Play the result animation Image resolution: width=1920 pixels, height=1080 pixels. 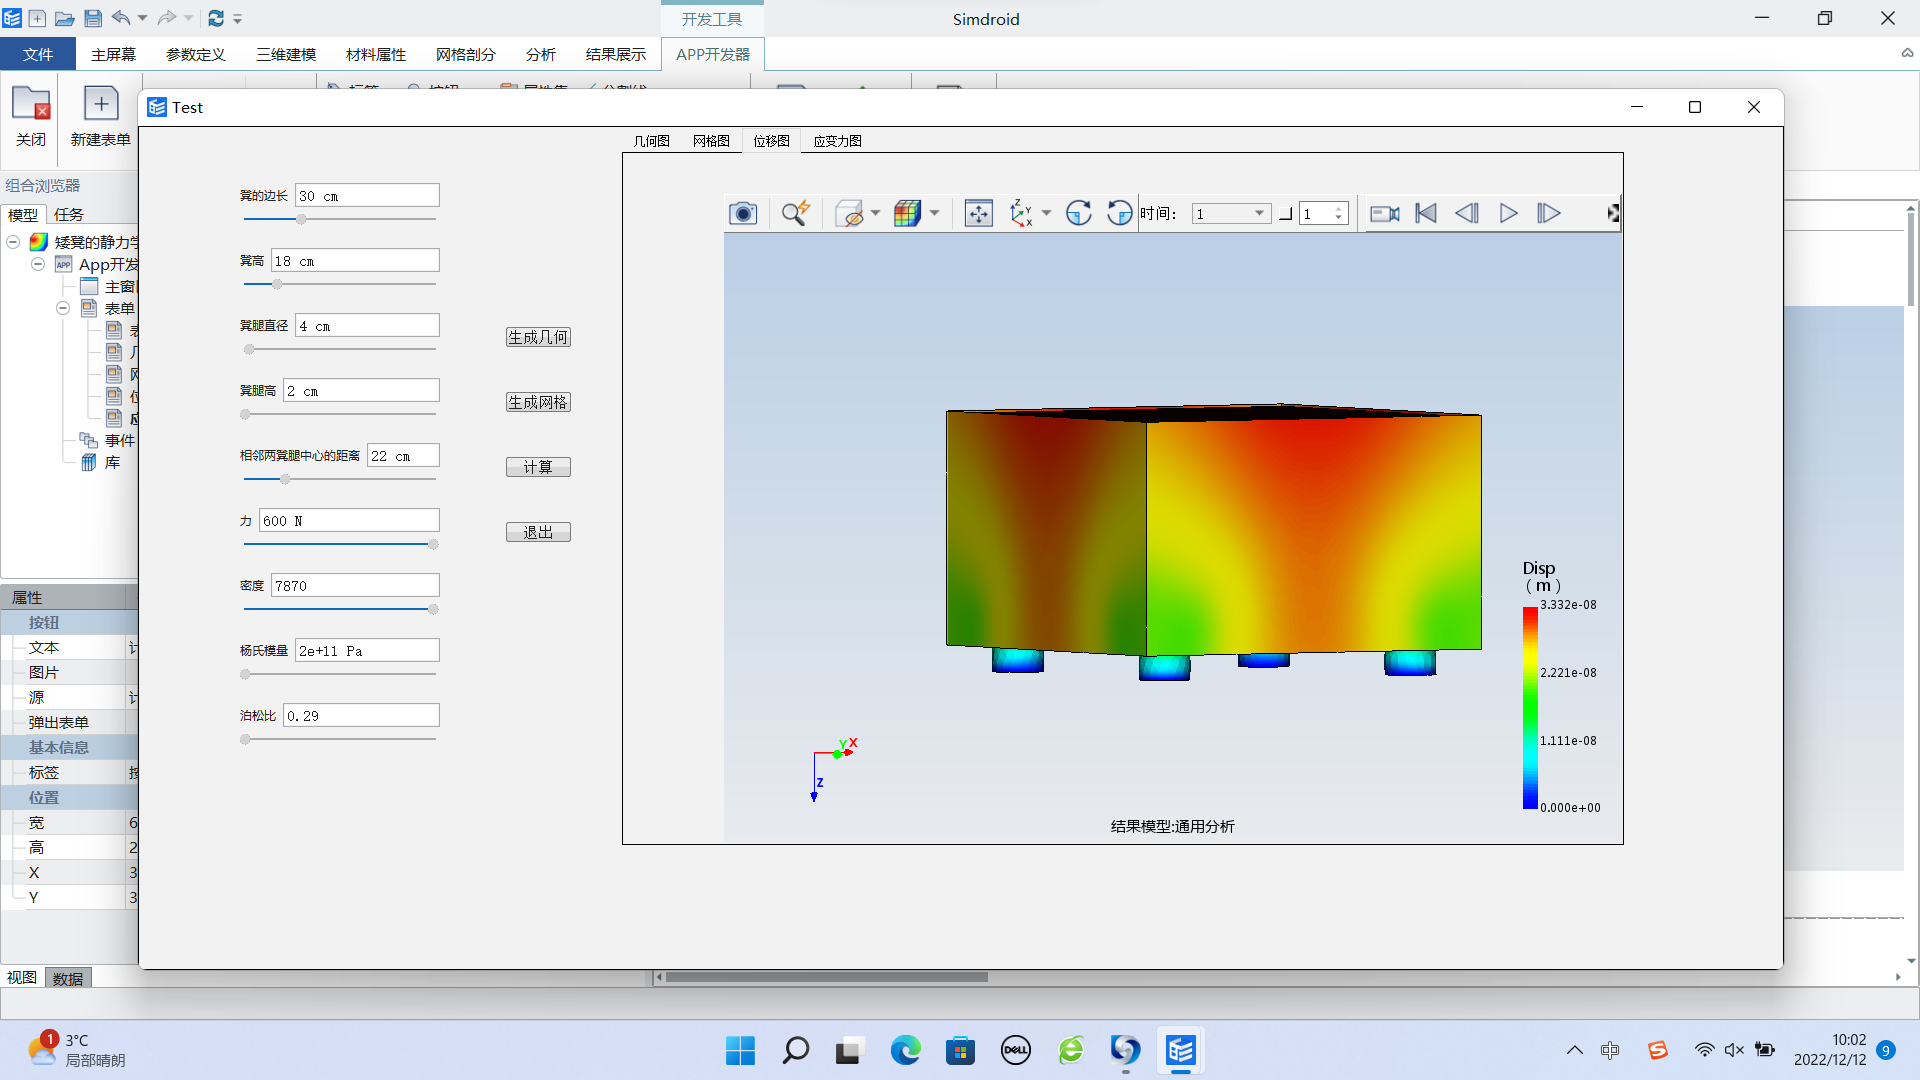1508,213
